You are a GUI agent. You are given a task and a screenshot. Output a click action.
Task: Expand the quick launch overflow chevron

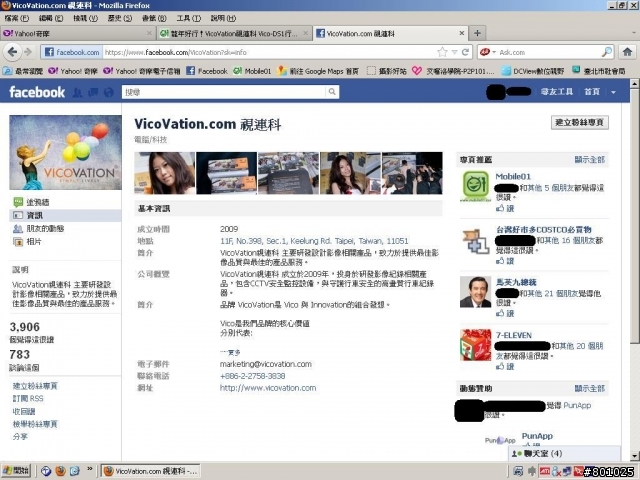pos(90,469)
